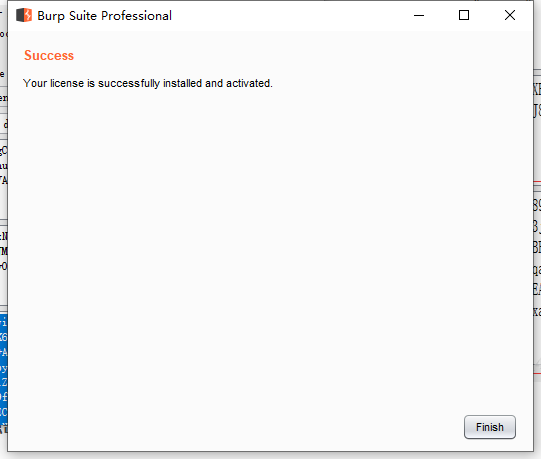Click the word successfully in the message

(129, 83)
